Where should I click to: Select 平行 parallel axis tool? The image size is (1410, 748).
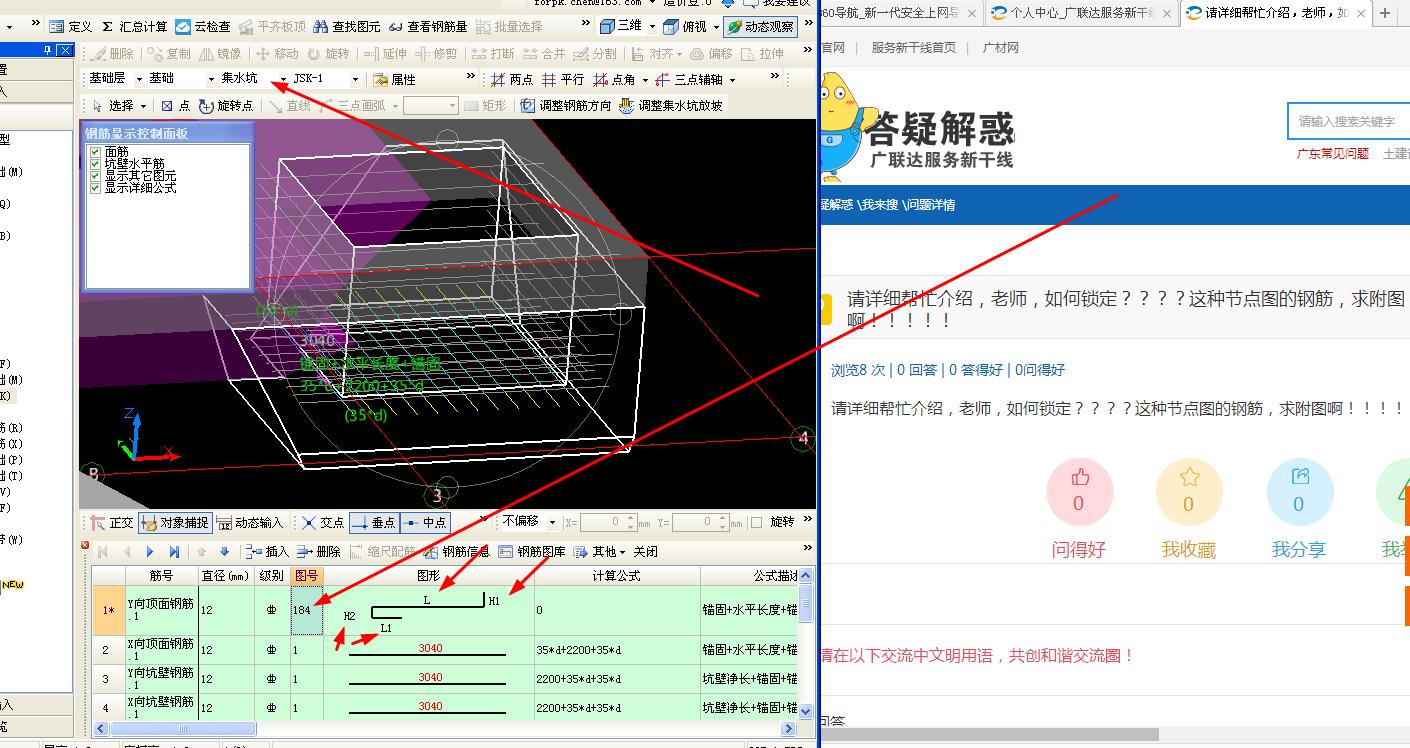563,79
